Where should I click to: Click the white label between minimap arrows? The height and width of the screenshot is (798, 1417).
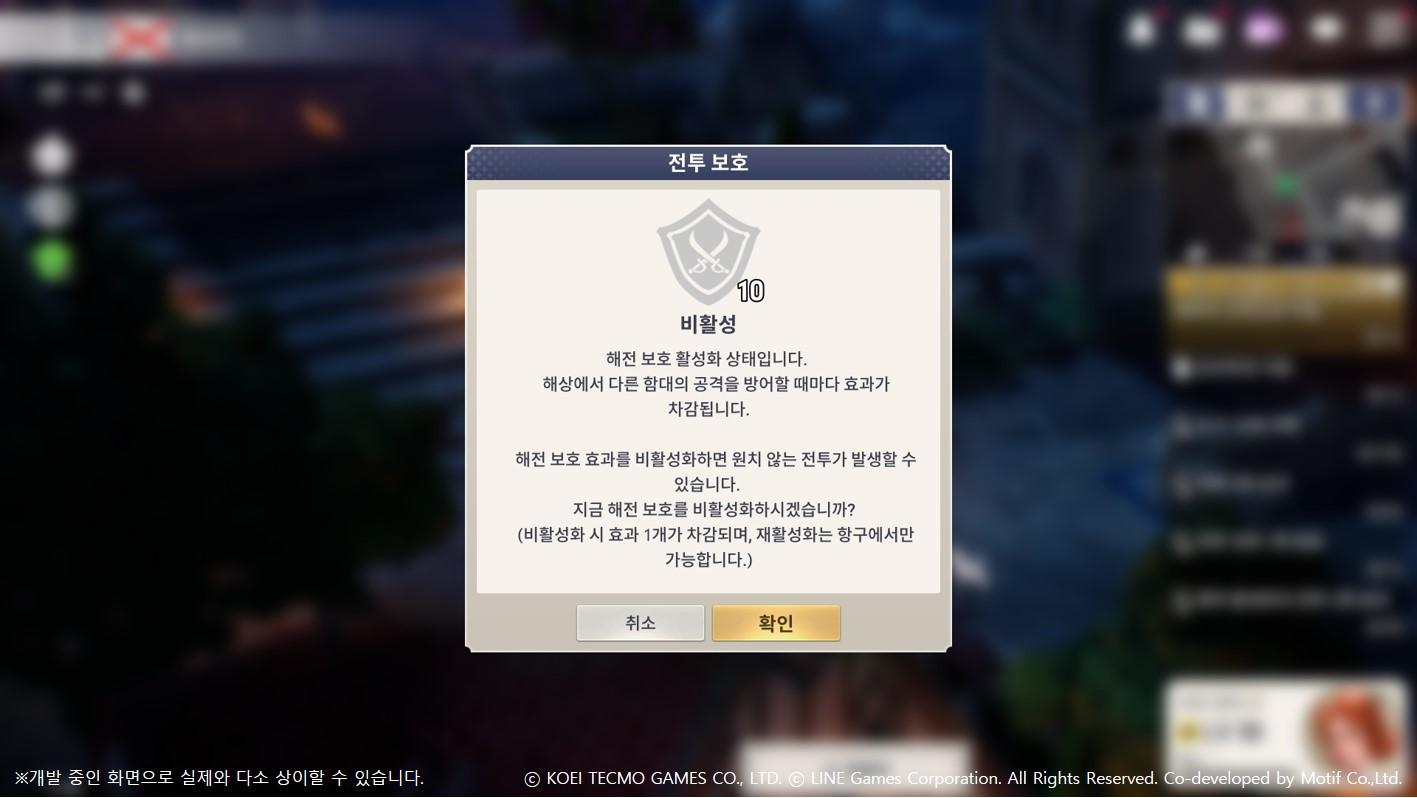tap(1286, 103)
